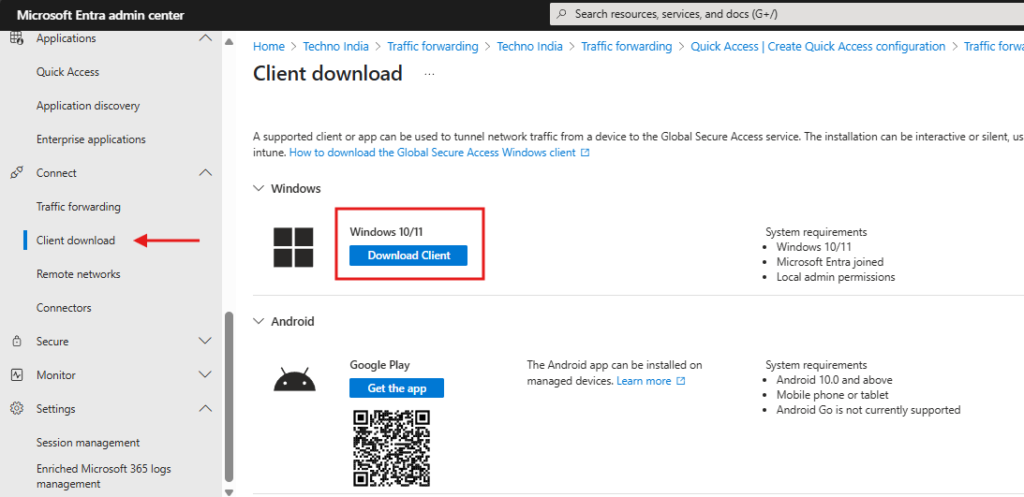
Task: Click the Monitor chart icon in the sidebar
Action: click(17, 375)
